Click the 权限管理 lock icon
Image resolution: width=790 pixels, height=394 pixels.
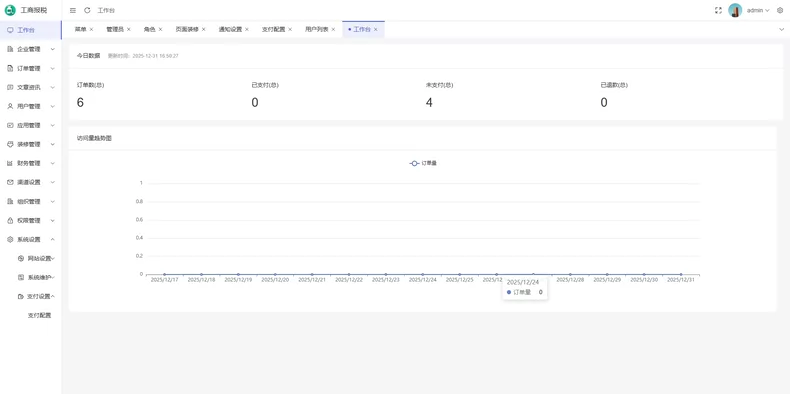coord(10,221)
